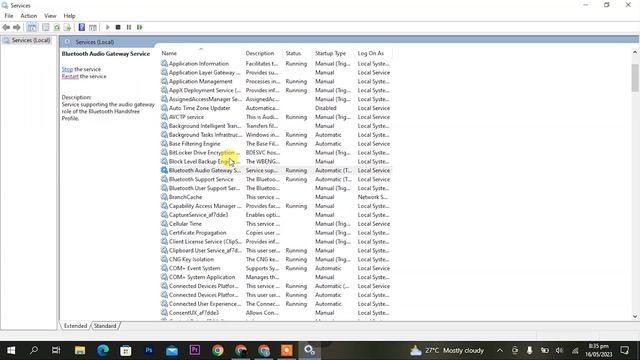Click the Network S... log on cell

[x=373, y=197]
